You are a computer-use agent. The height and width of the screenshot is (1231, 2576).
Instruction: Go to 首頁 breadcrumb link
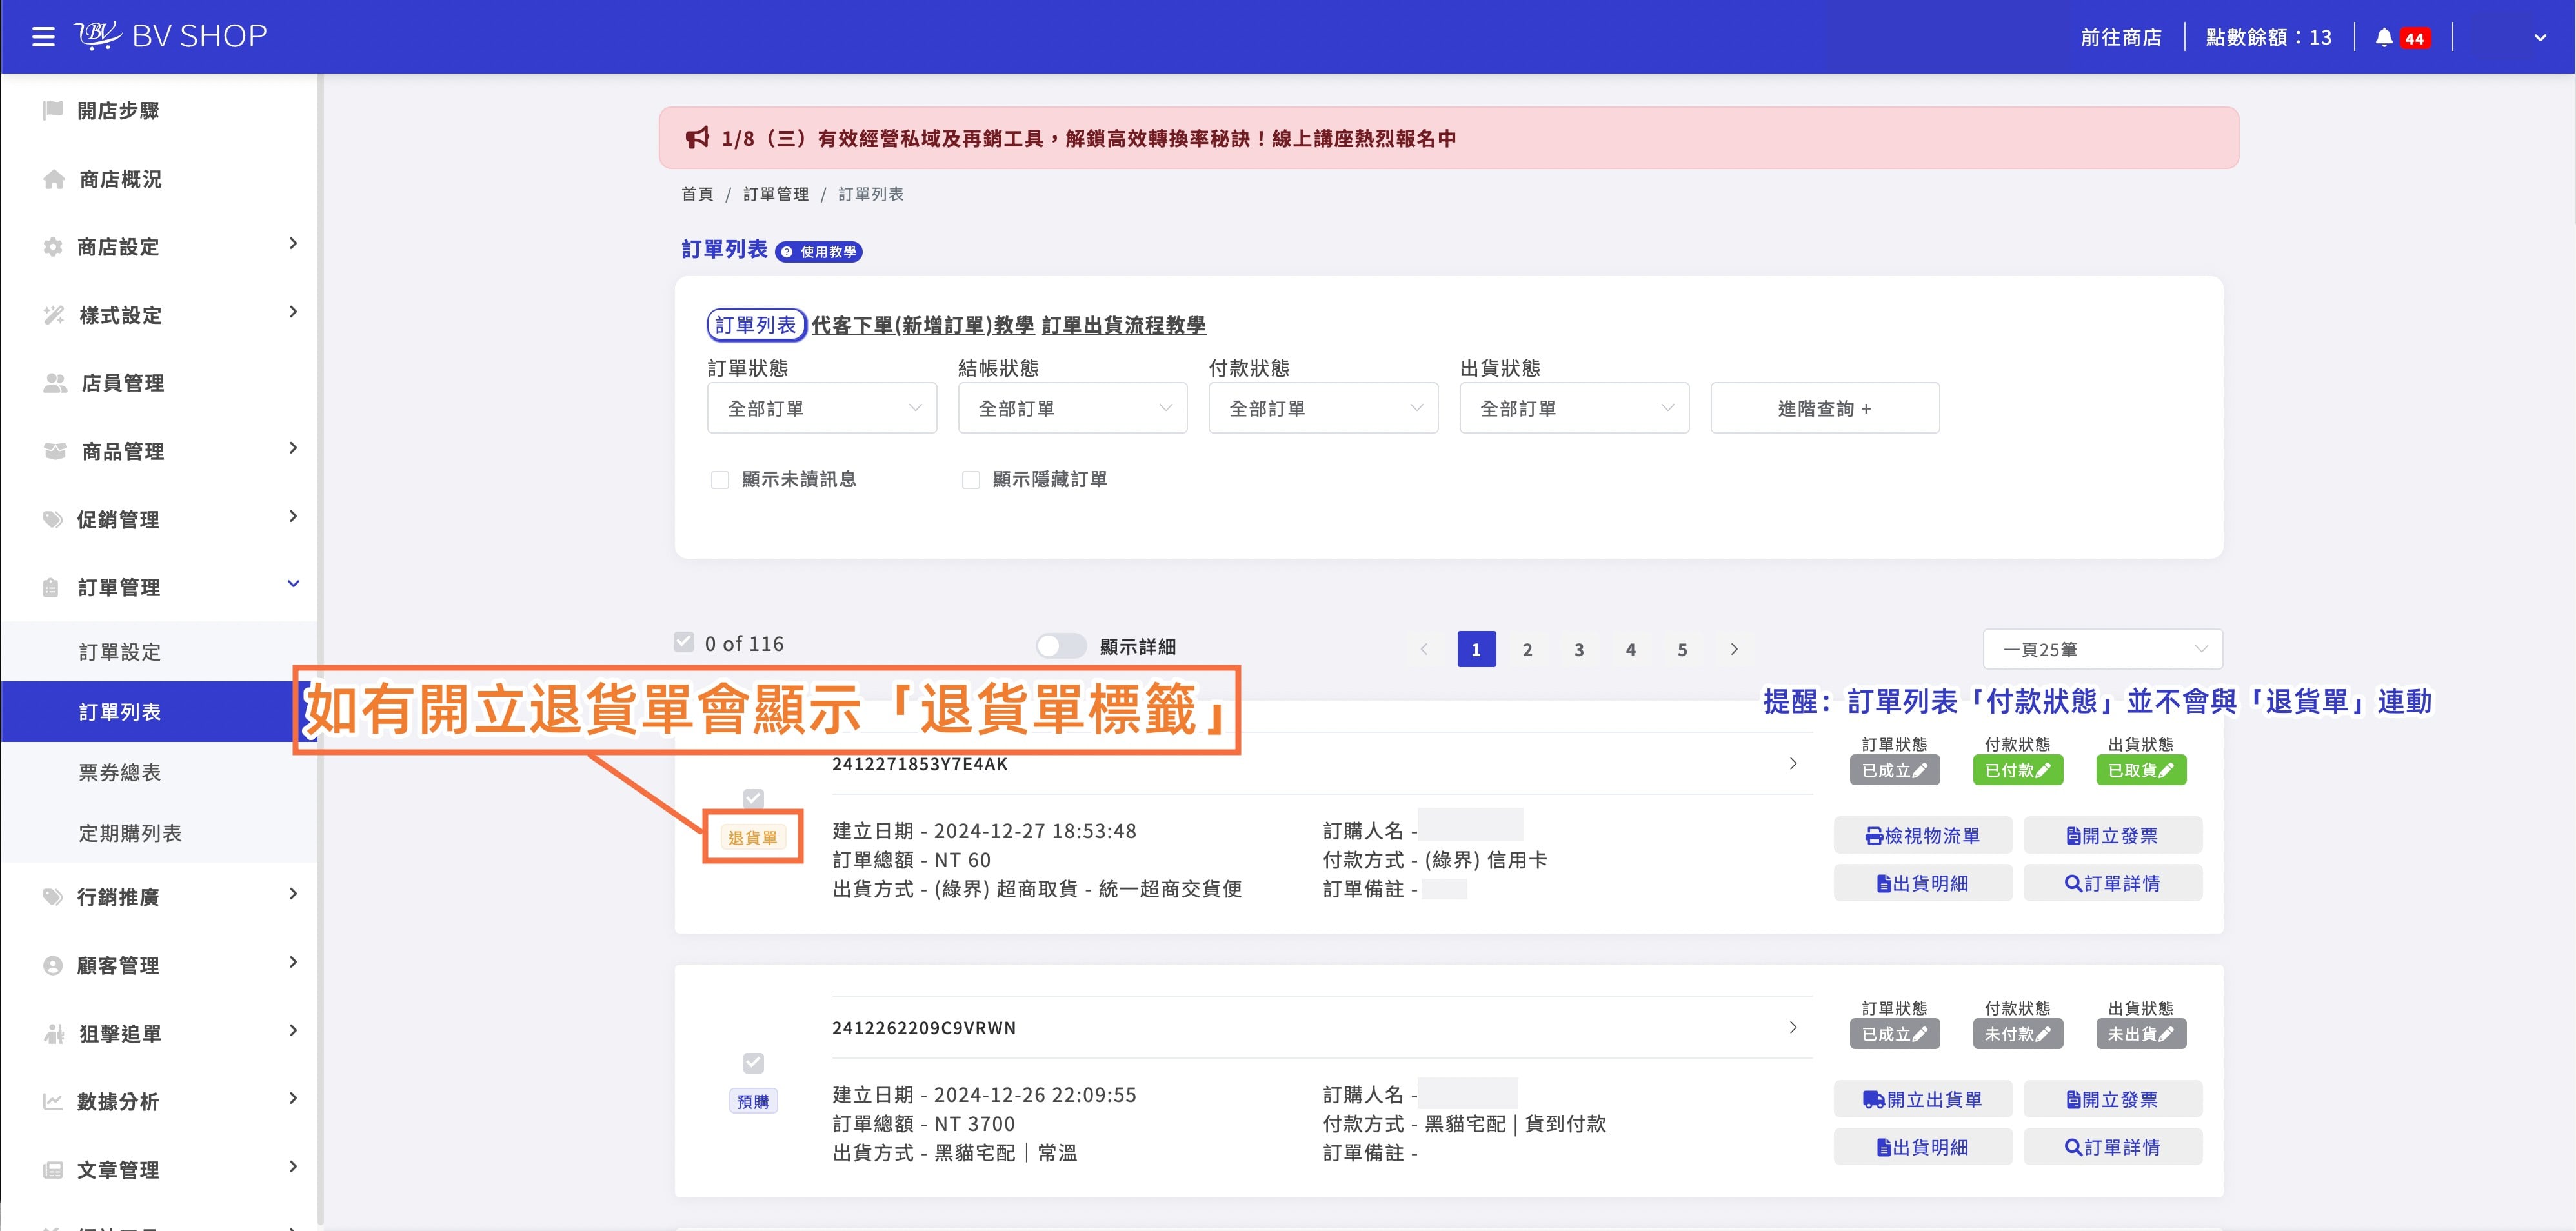(697, 194)
